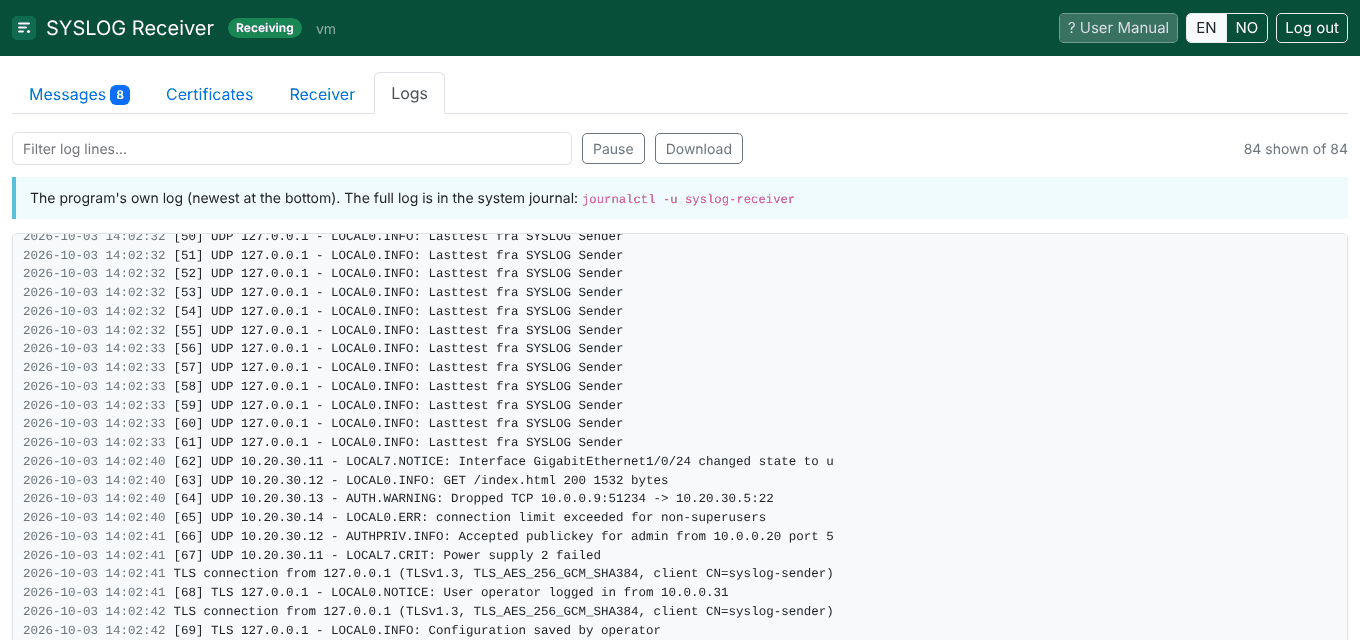Image resolution: width=1360 pixels, height=640 pixels.
Task: Switch language to EN
Action: (1206, 28)
